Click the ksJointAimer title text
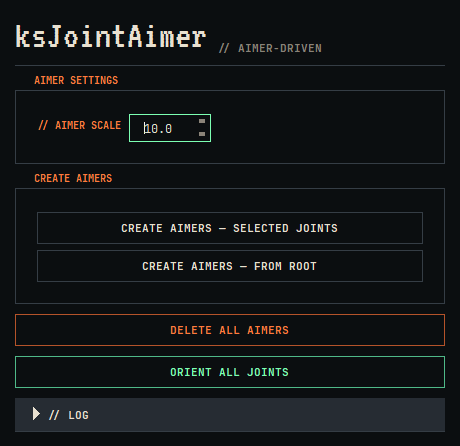 111,37
